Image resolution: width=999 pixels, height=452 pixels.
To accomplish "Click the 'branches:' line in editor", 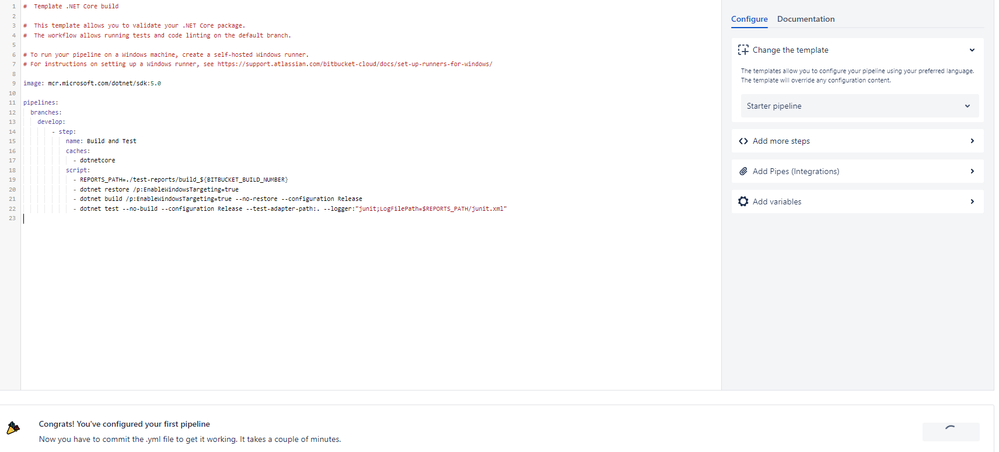I will [x=46, y=112].
